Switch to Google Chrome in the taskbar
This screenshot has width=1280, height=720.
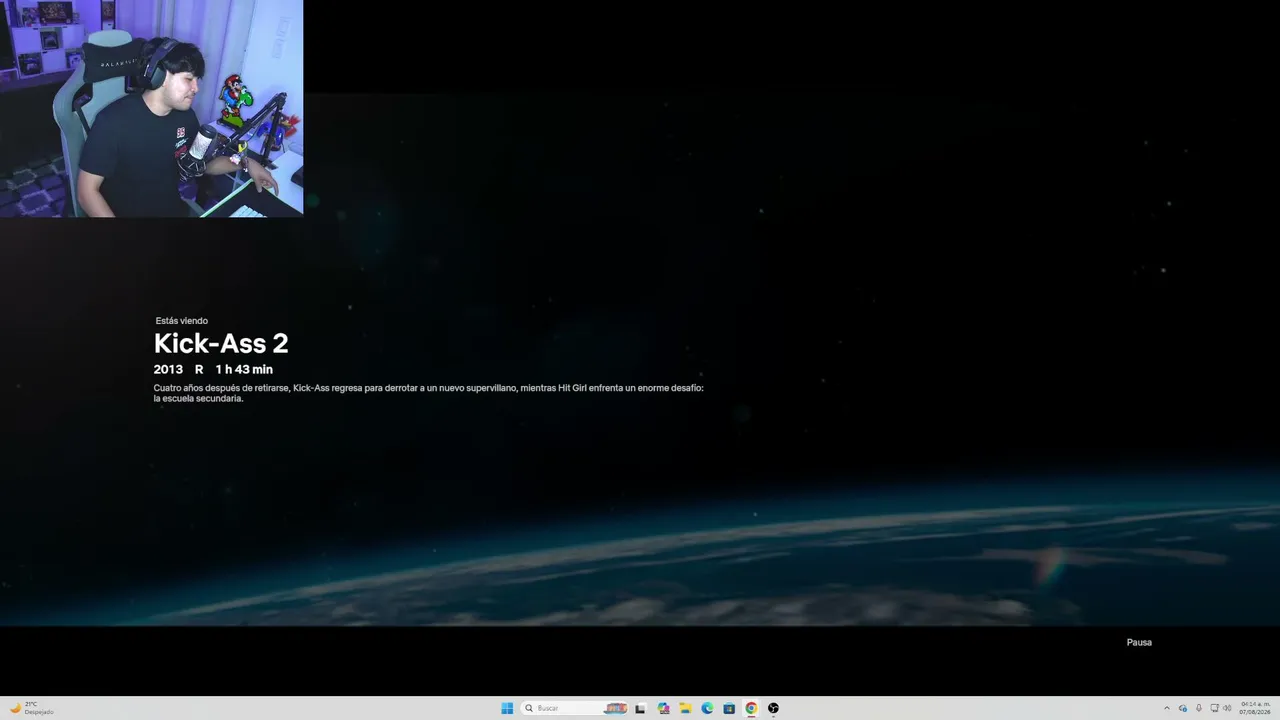coord(751,708)
